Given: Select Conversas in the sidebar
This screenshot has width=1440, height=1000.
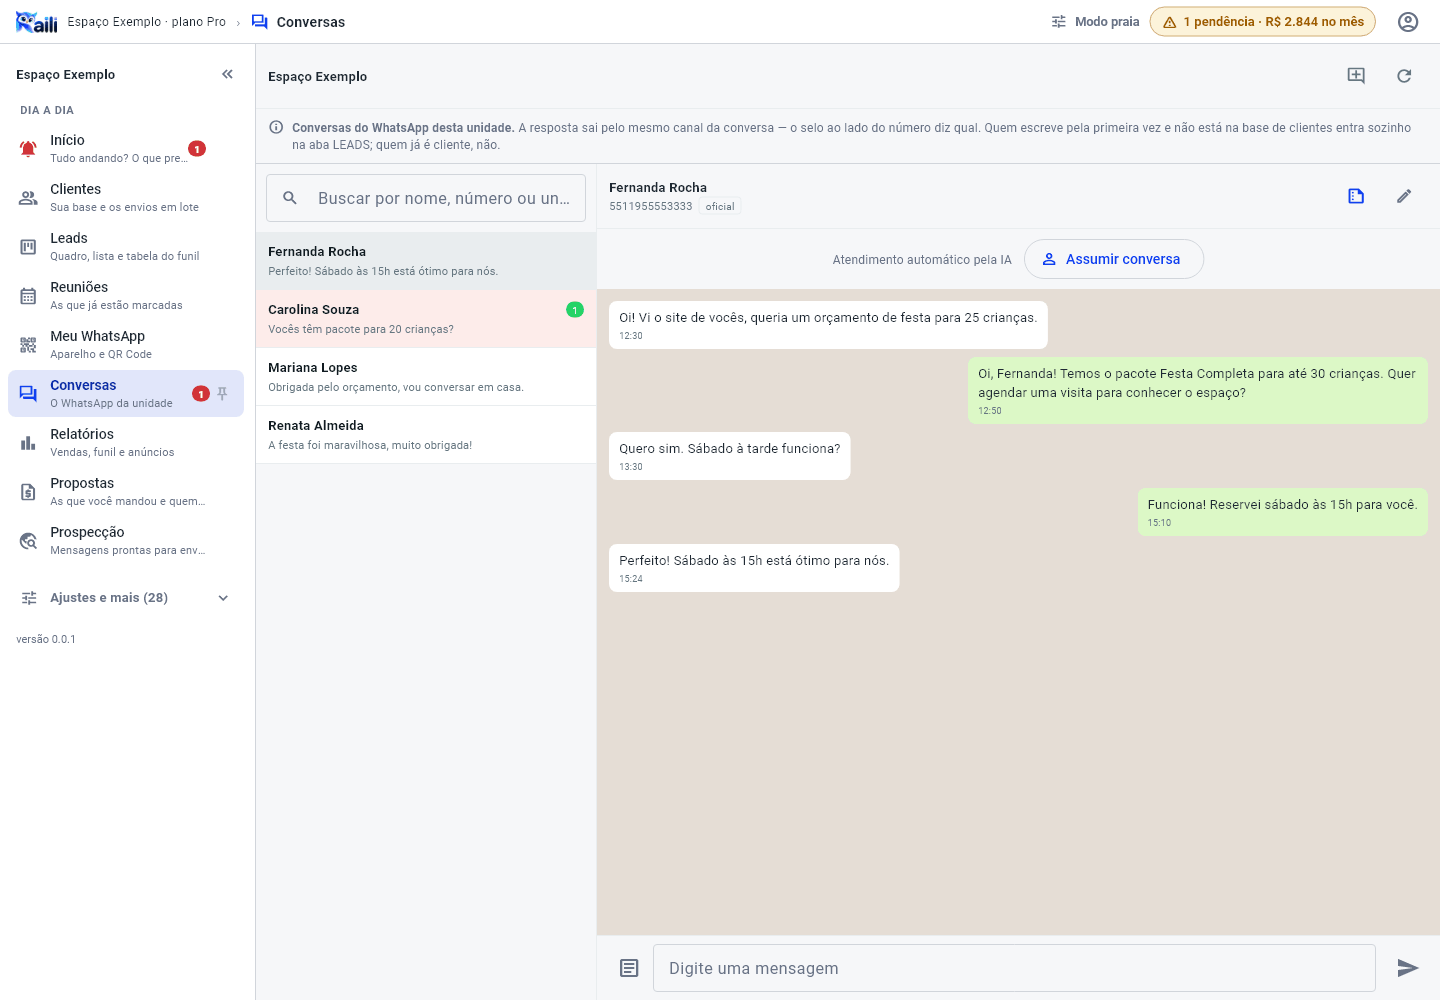Looking at the screenshot, I should [126, 394].
